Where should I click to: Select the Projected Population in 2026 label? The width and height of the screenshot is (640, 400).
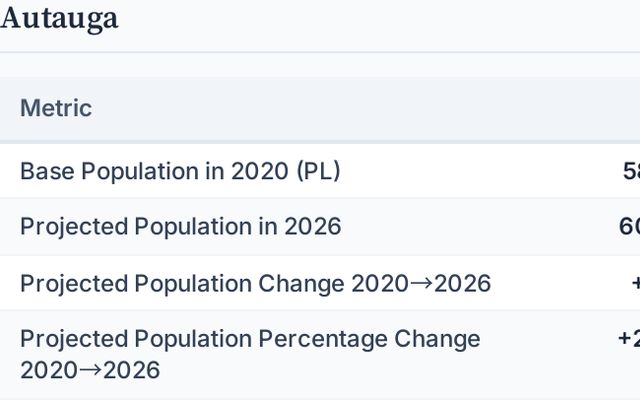click(180, 227)
